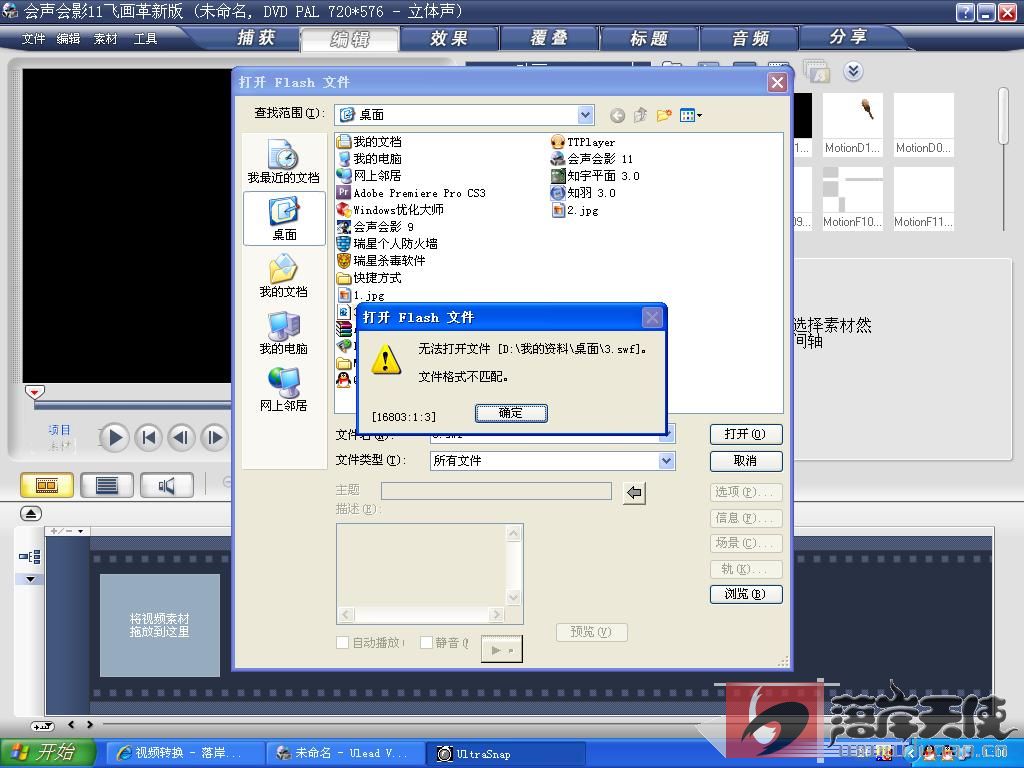This screenshot has height=768, width=1024.
Task: Go back using the dialog's back arrow icon
Action: tap(616, 116)
